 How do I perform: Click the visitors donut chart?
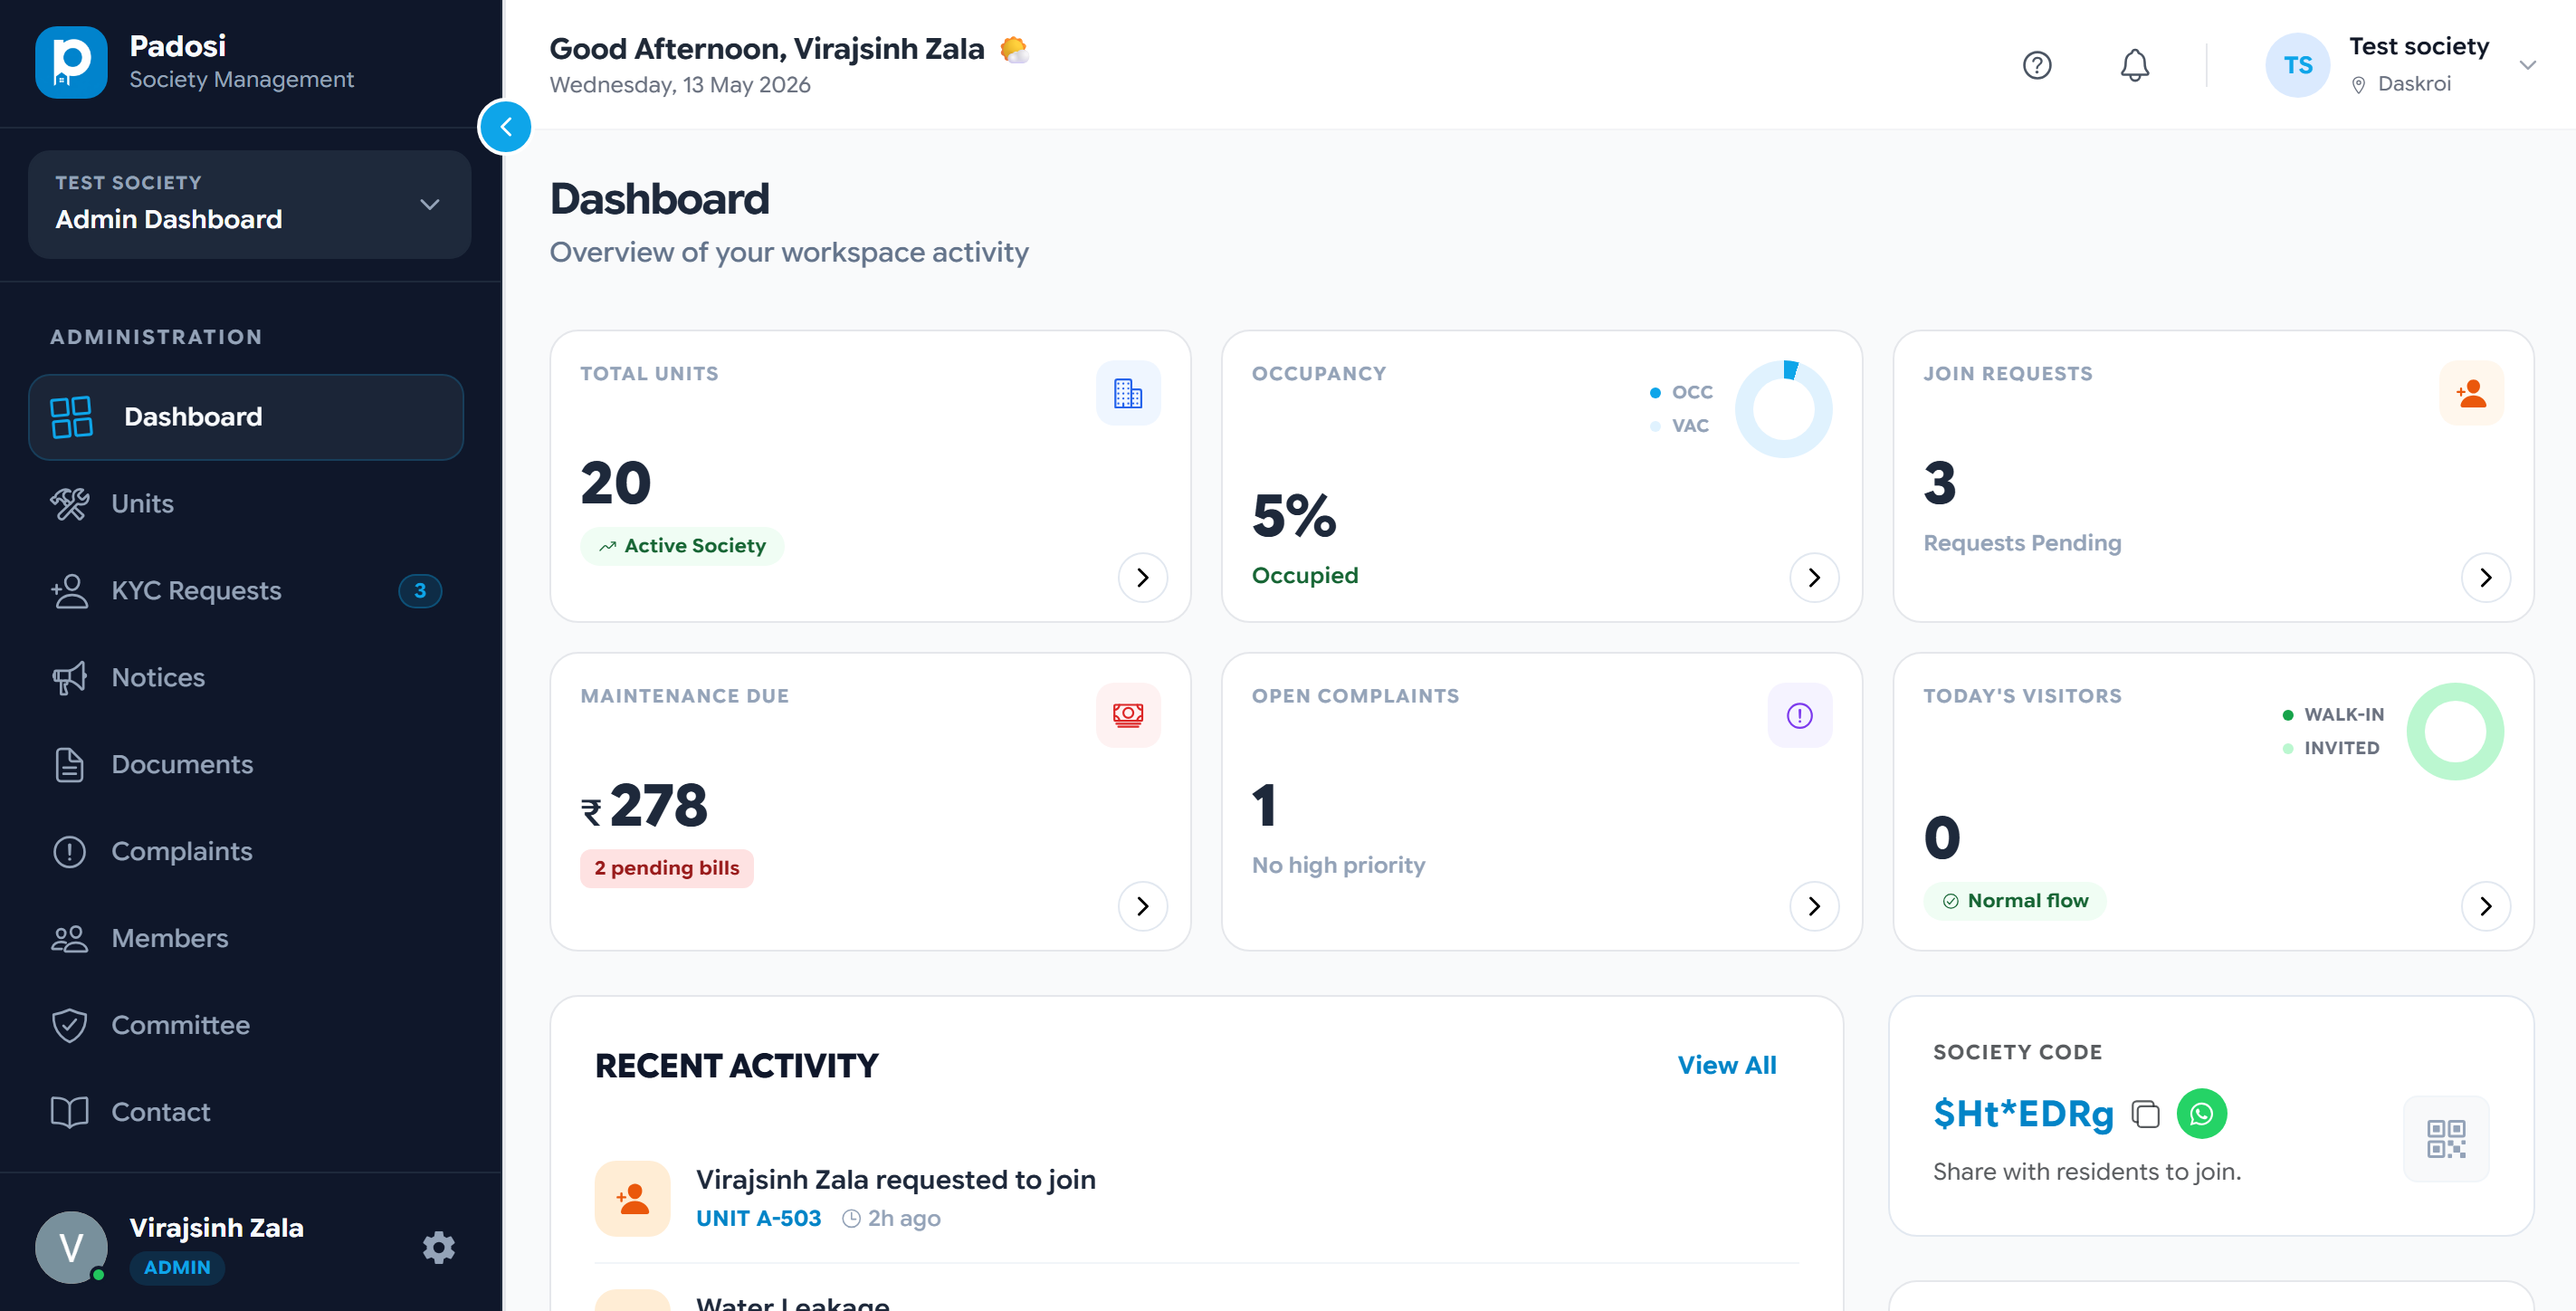2455,732
